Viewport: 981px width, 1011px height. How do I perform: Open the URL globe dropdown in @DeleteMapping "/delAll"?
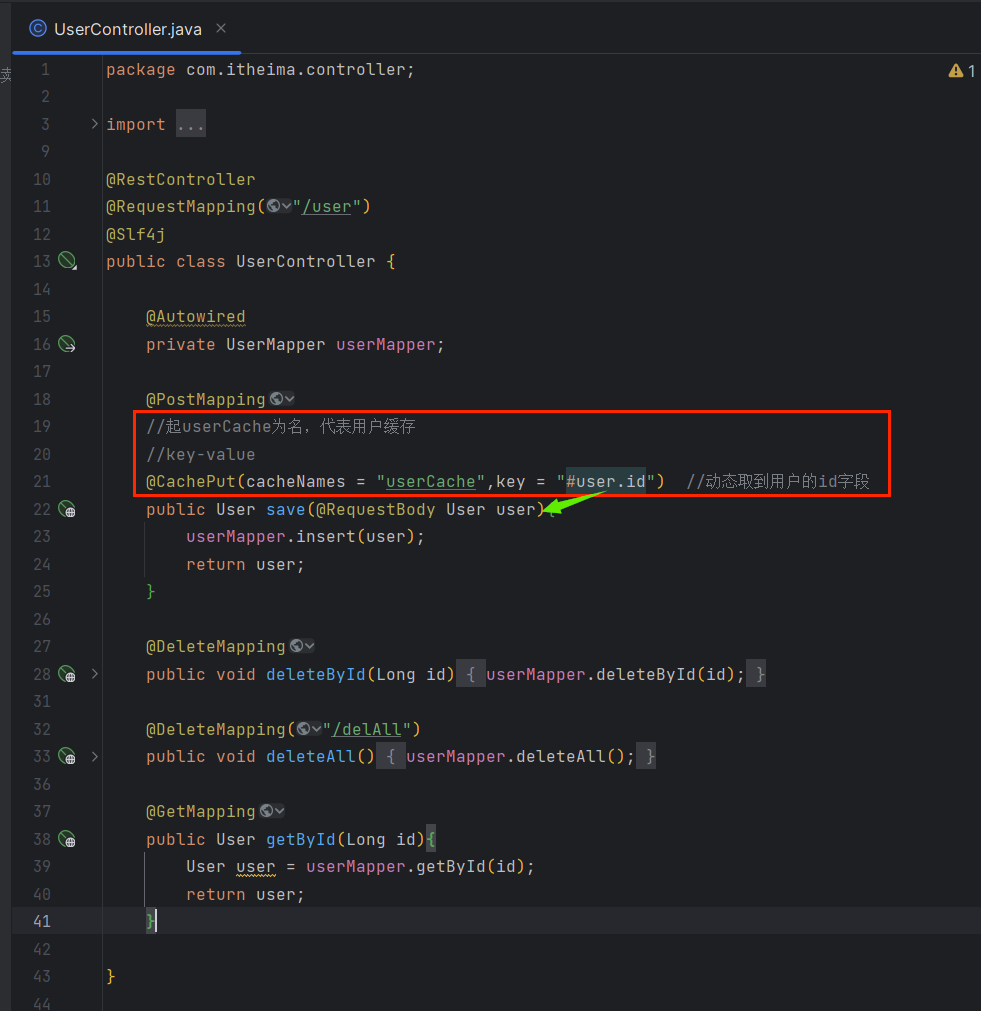pyautogui.click(x=309, y=729)
